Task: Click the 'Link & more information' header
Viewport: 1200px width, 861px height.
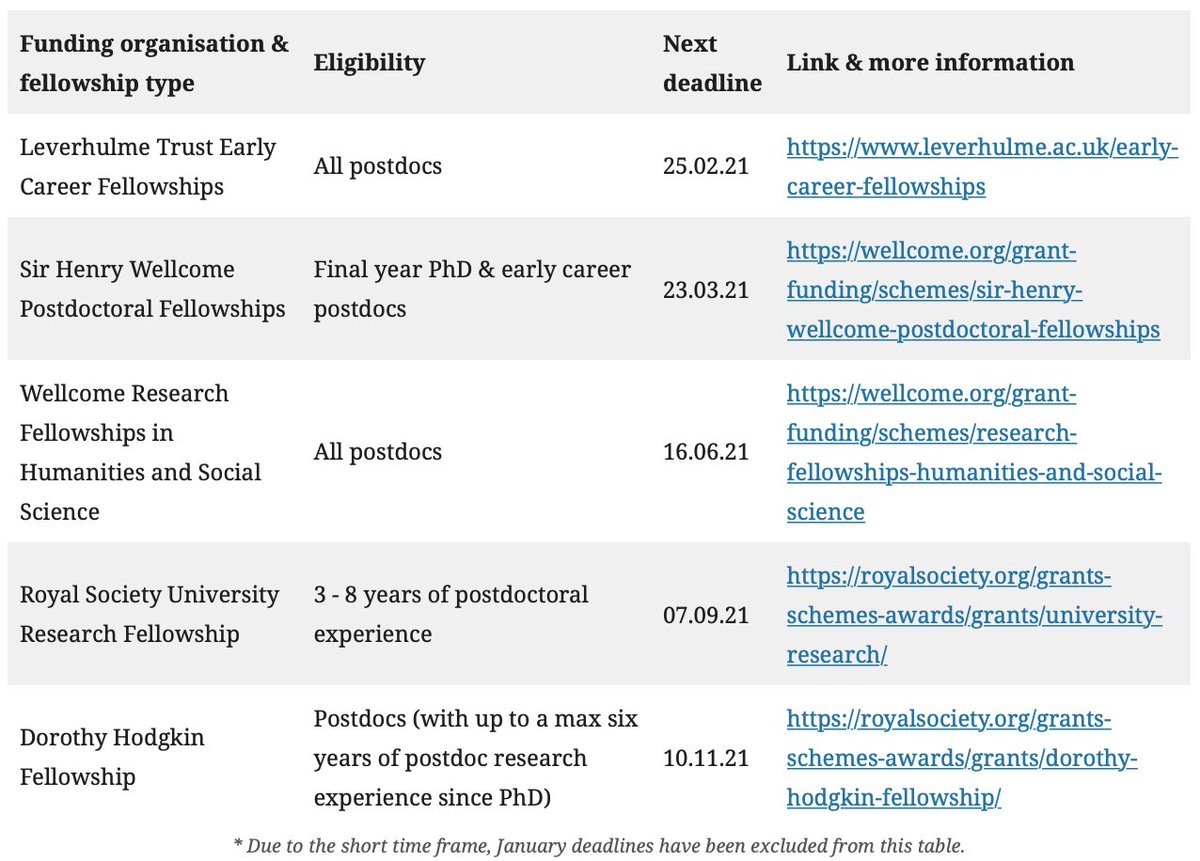Action: 930,63
